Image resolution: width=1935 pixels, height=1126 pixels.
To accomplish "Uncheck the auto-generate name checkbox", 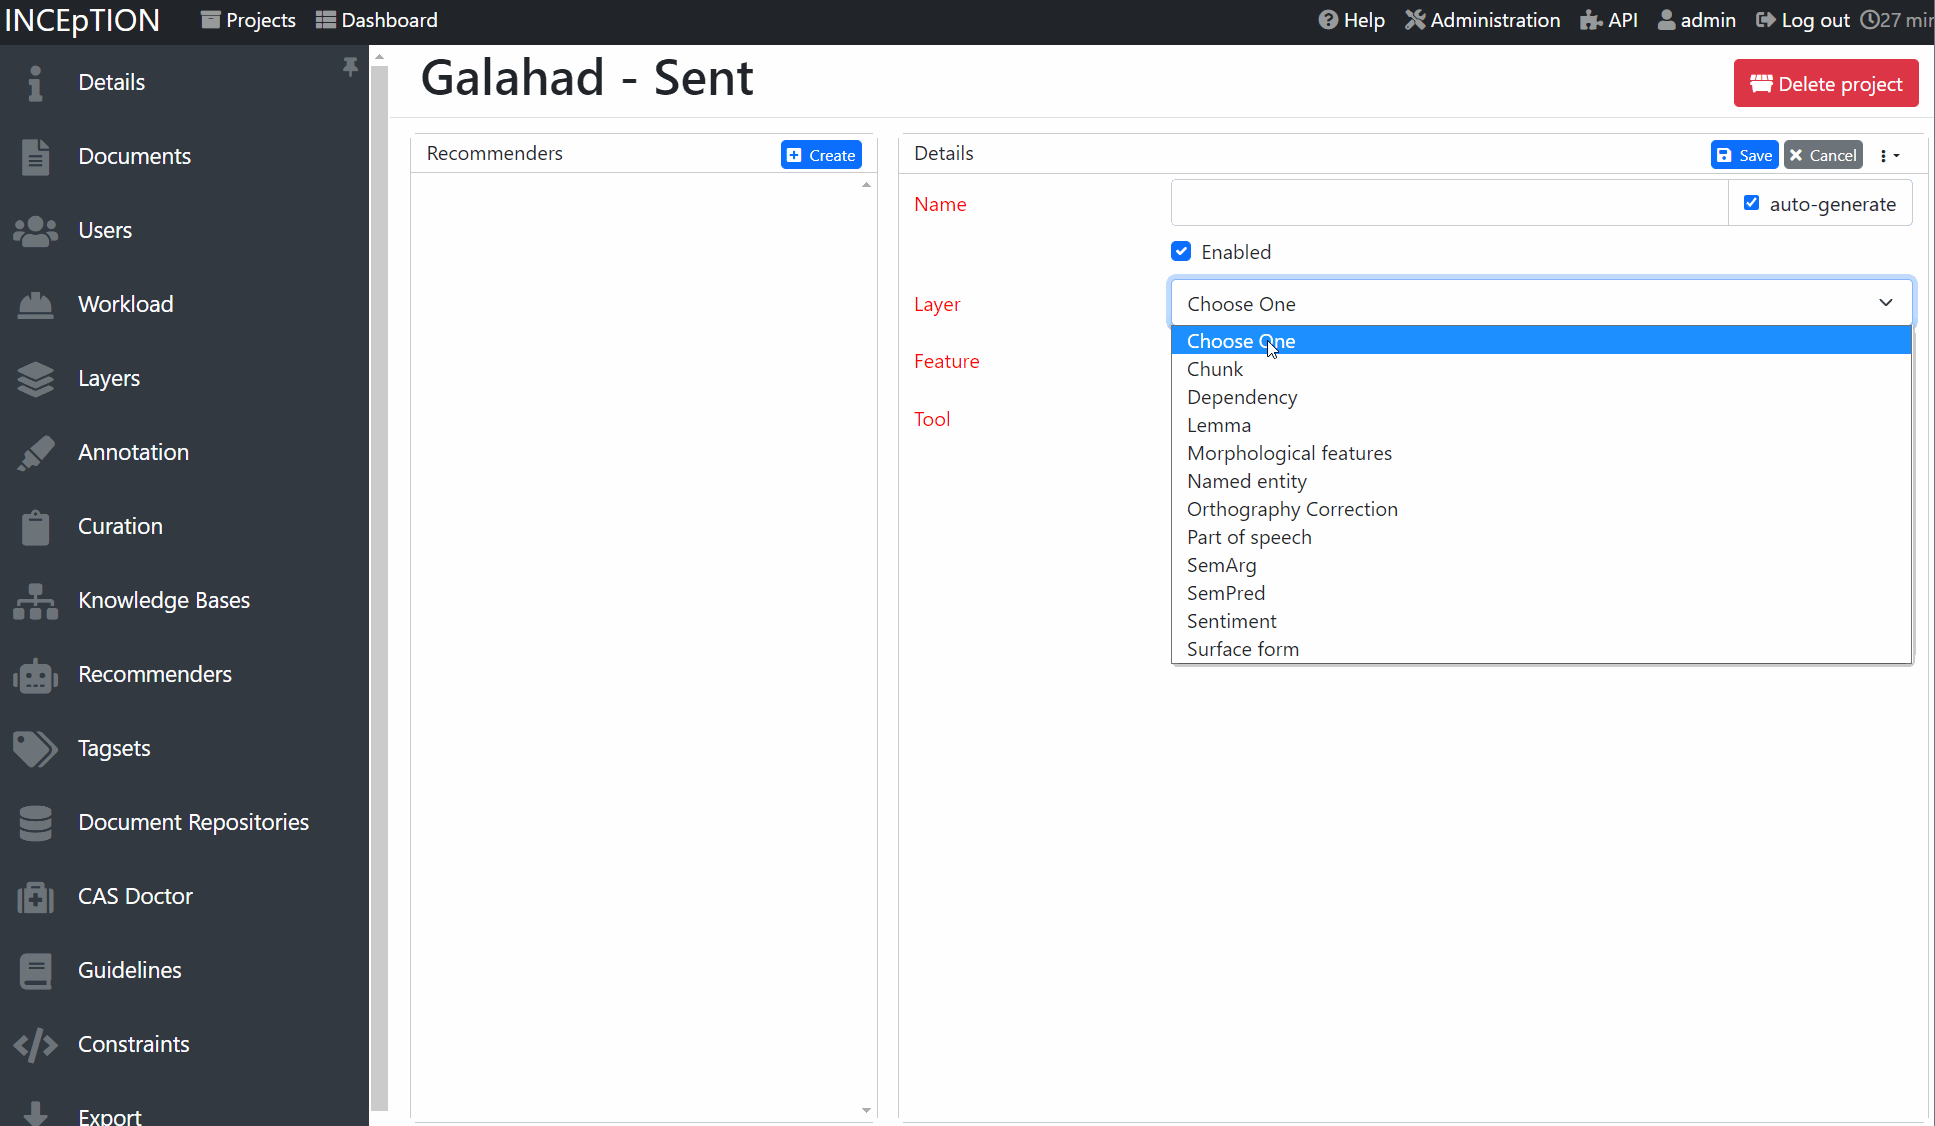I will click(x=1751, y=203).
